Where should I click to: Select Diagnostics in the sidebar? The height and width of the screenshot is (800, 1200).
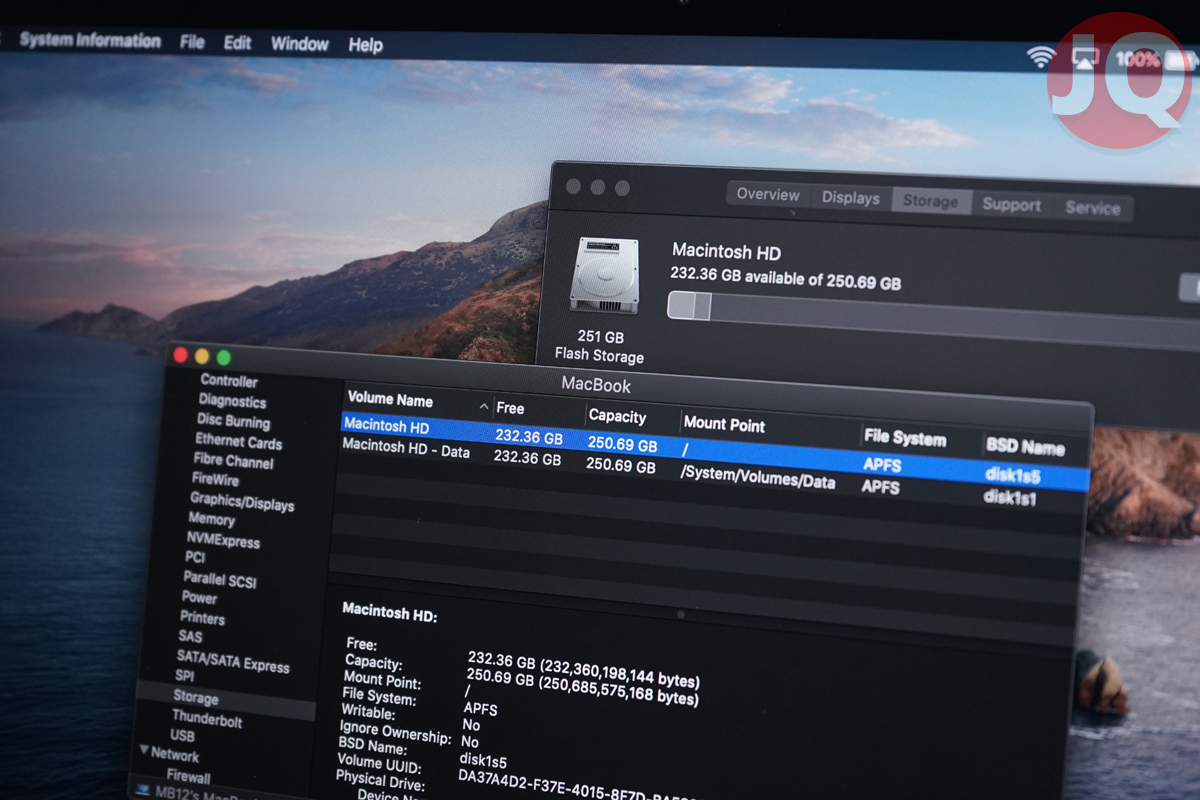point(232,401)
